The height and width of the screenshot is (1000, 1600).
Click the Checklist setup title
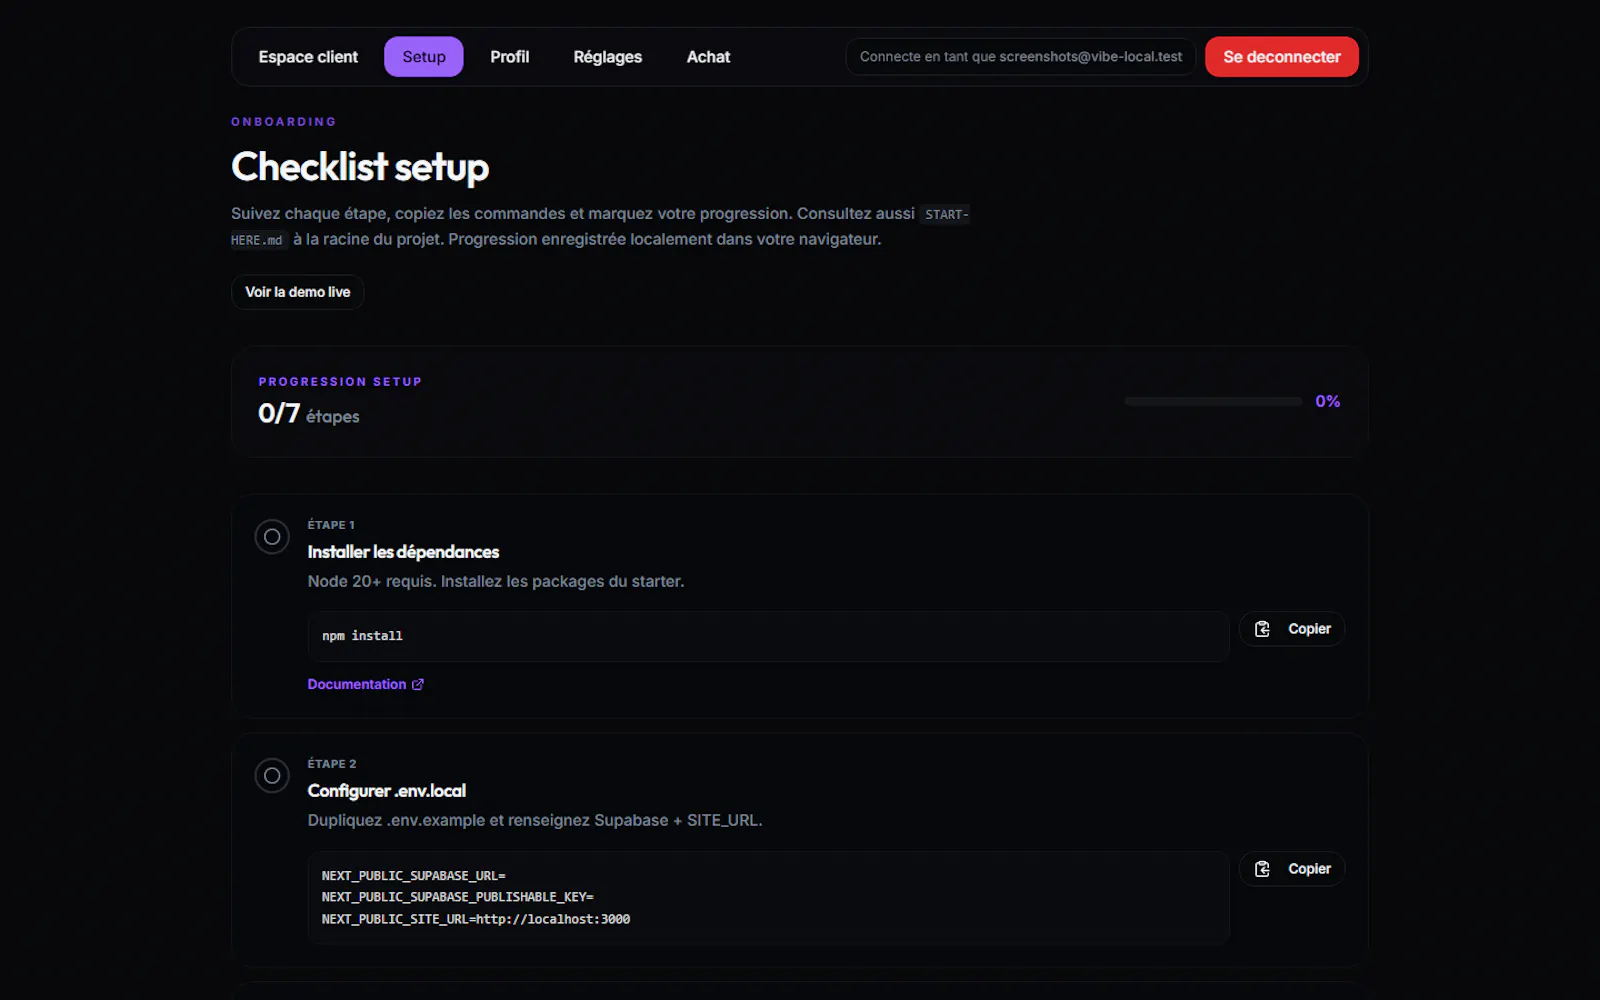pos(360,167)
